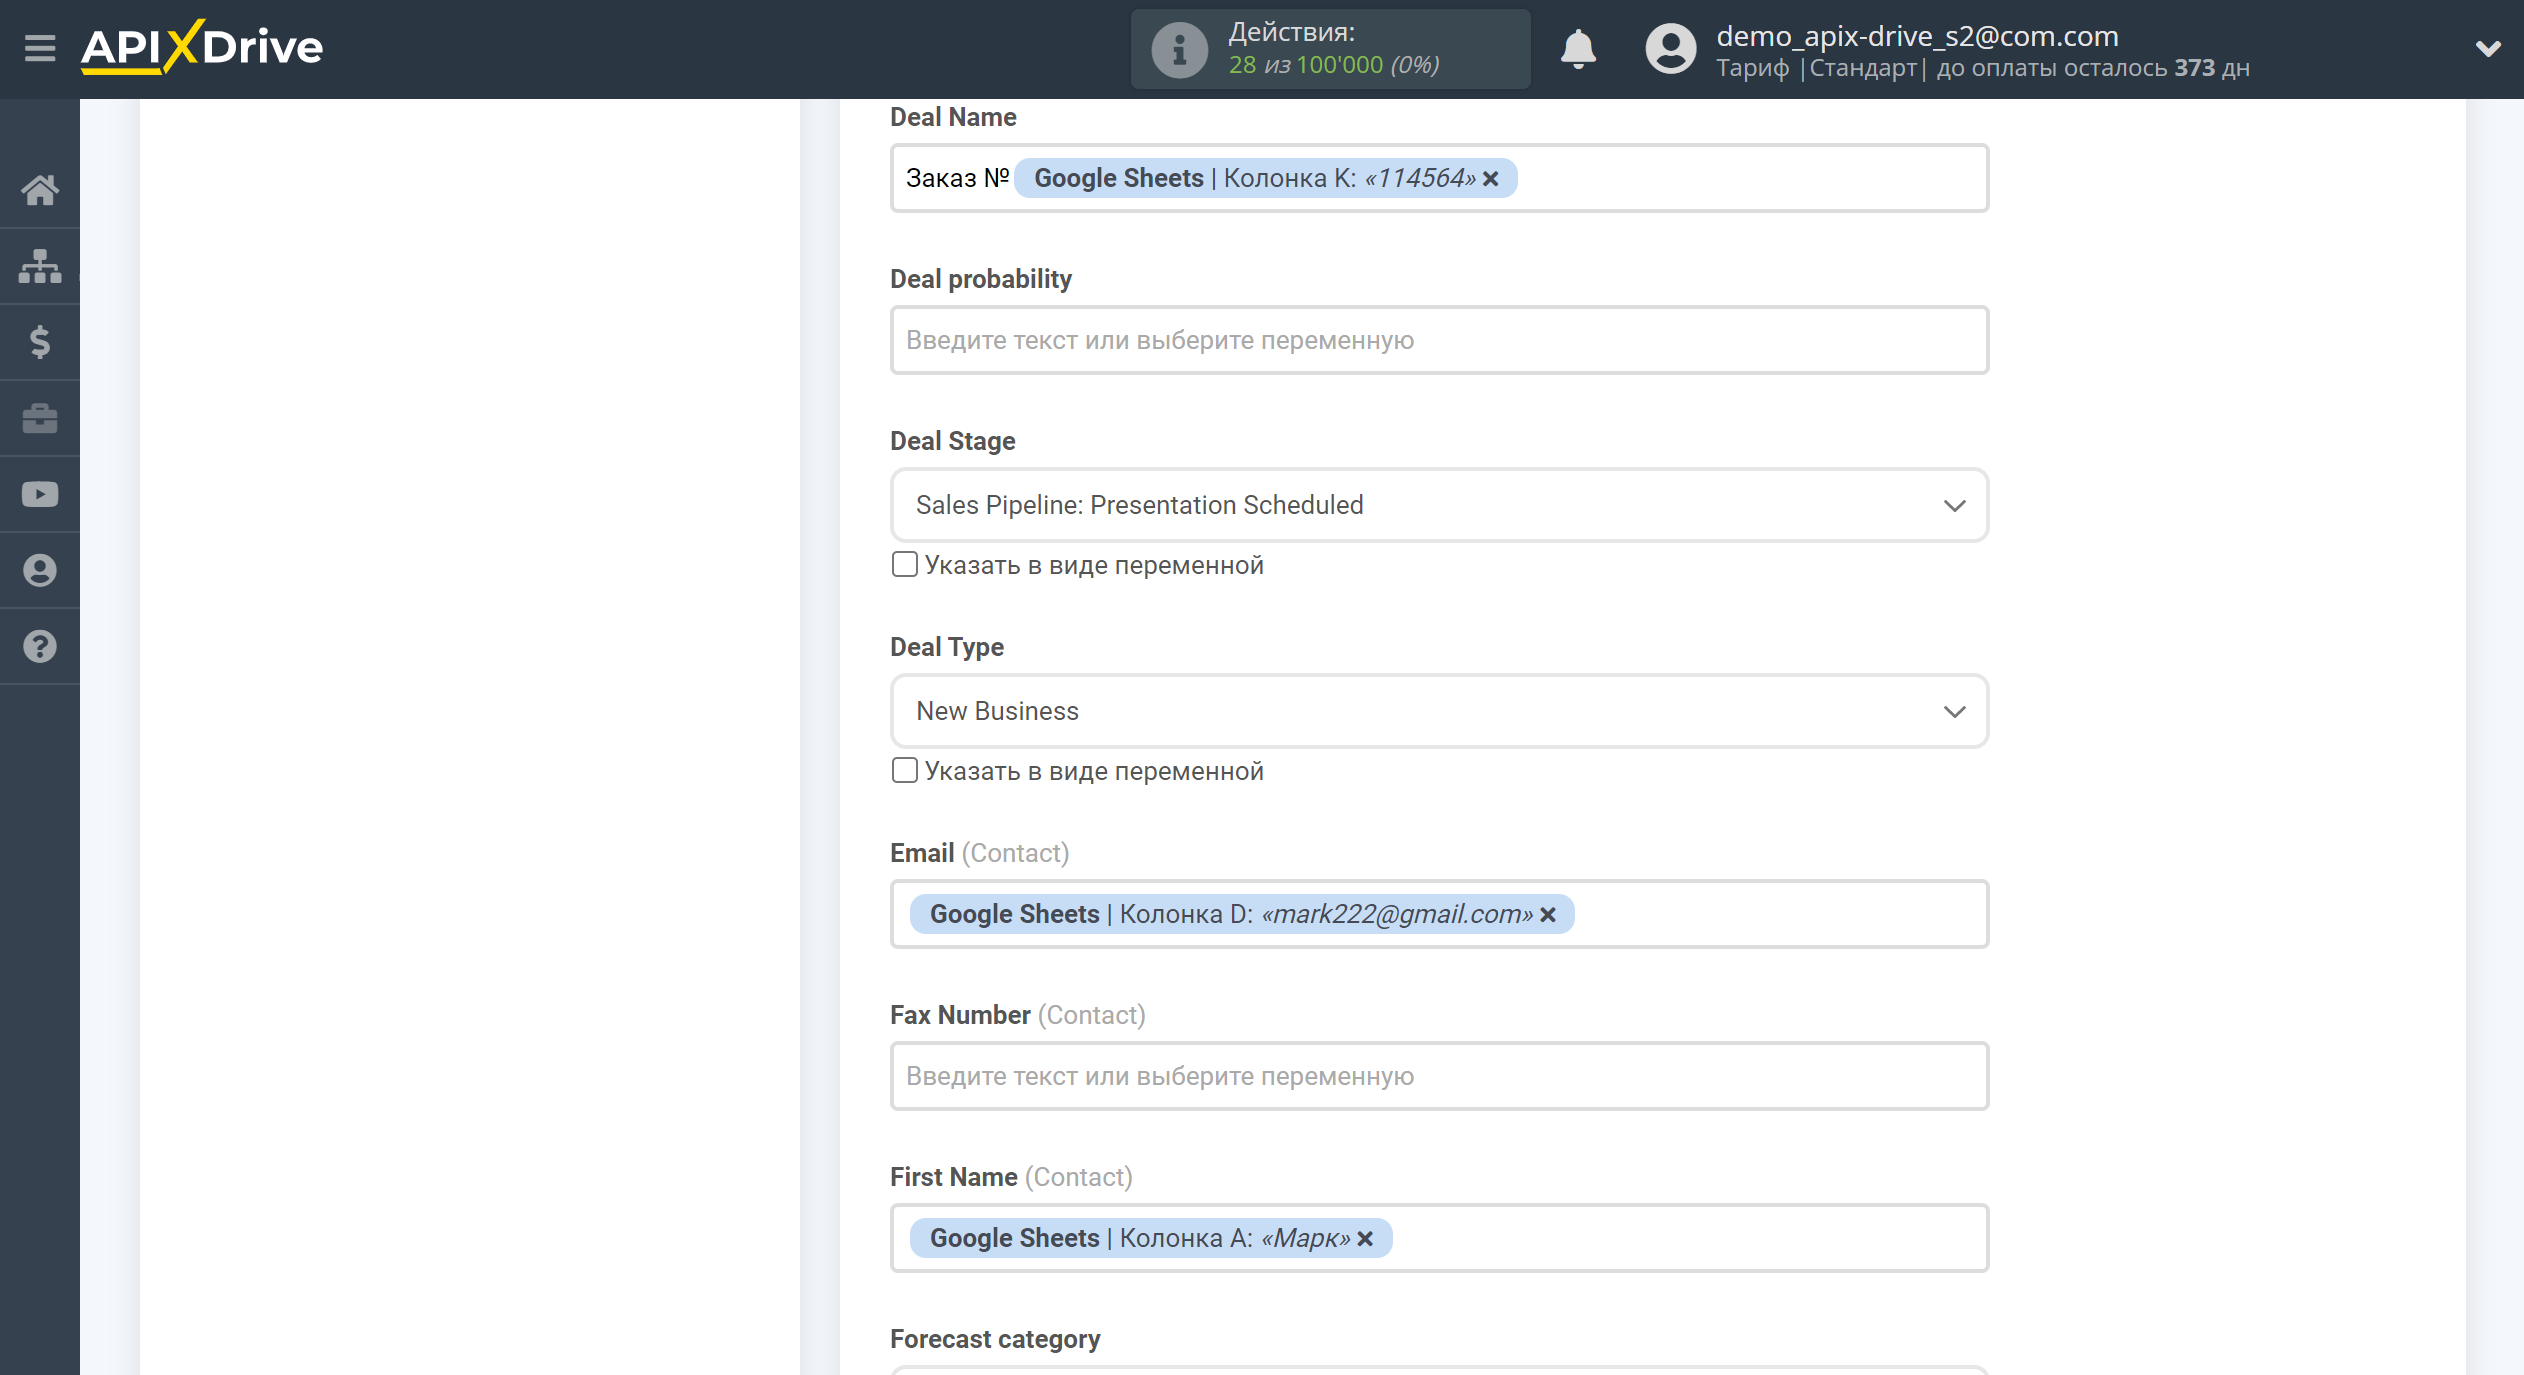Open the notifications bell
This screenshot has height=1375, width=2524.
(x=1578, y=49)
